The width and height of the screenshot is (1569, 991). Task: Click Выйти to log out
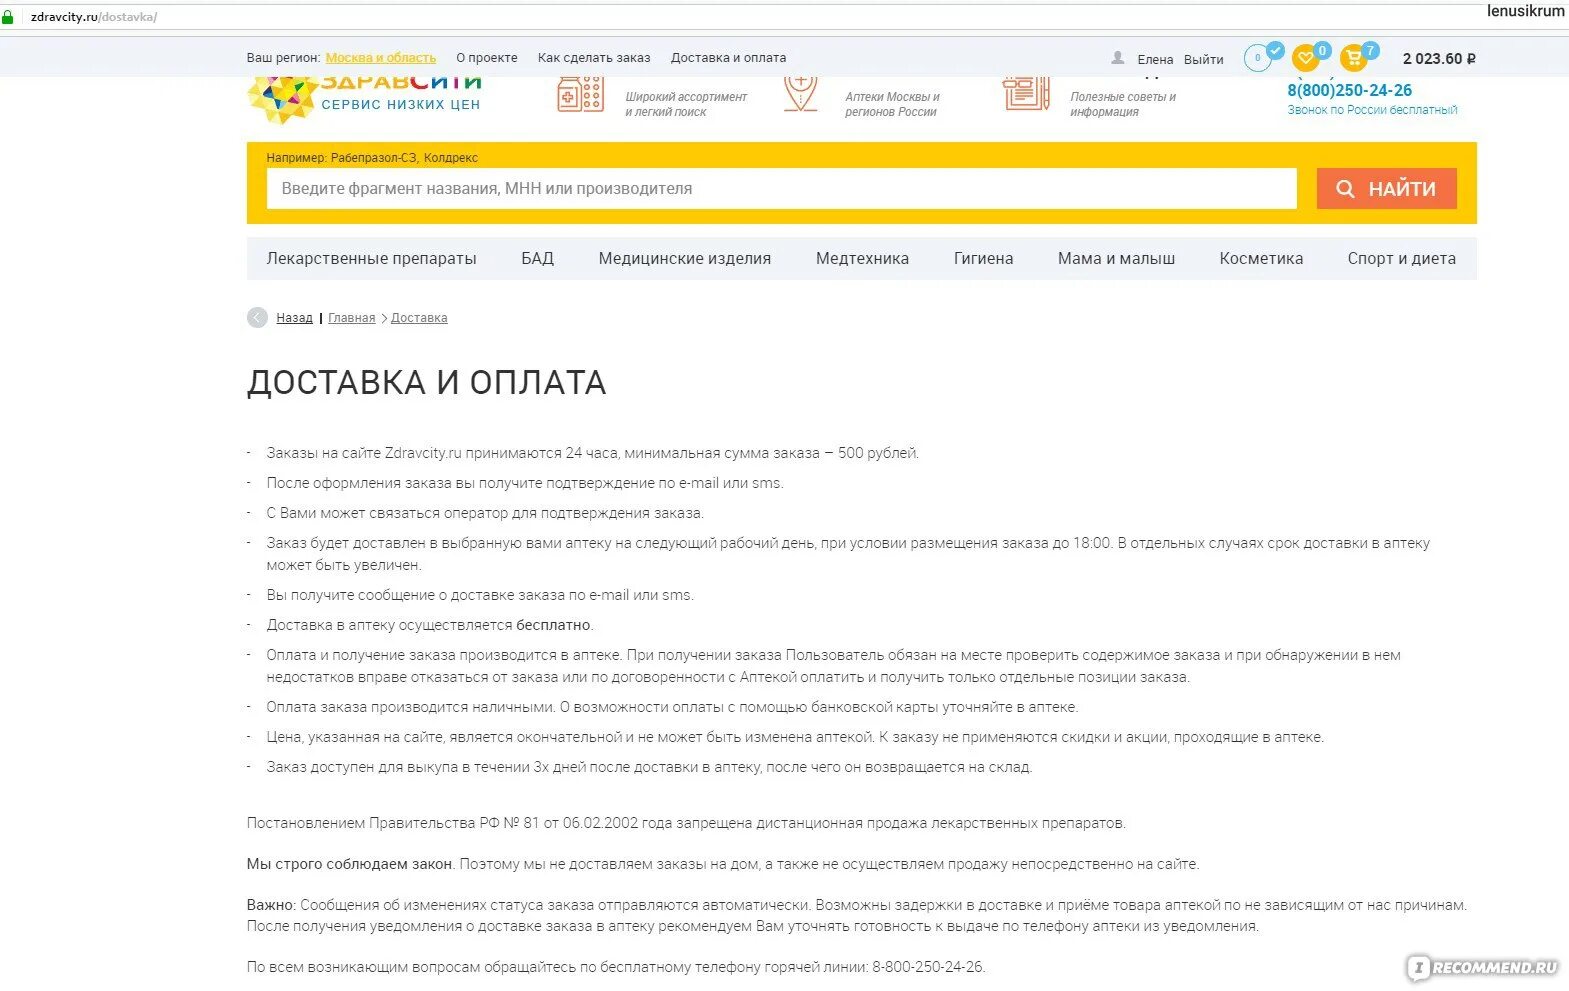pyautogui.click(x=1204, y=59)
